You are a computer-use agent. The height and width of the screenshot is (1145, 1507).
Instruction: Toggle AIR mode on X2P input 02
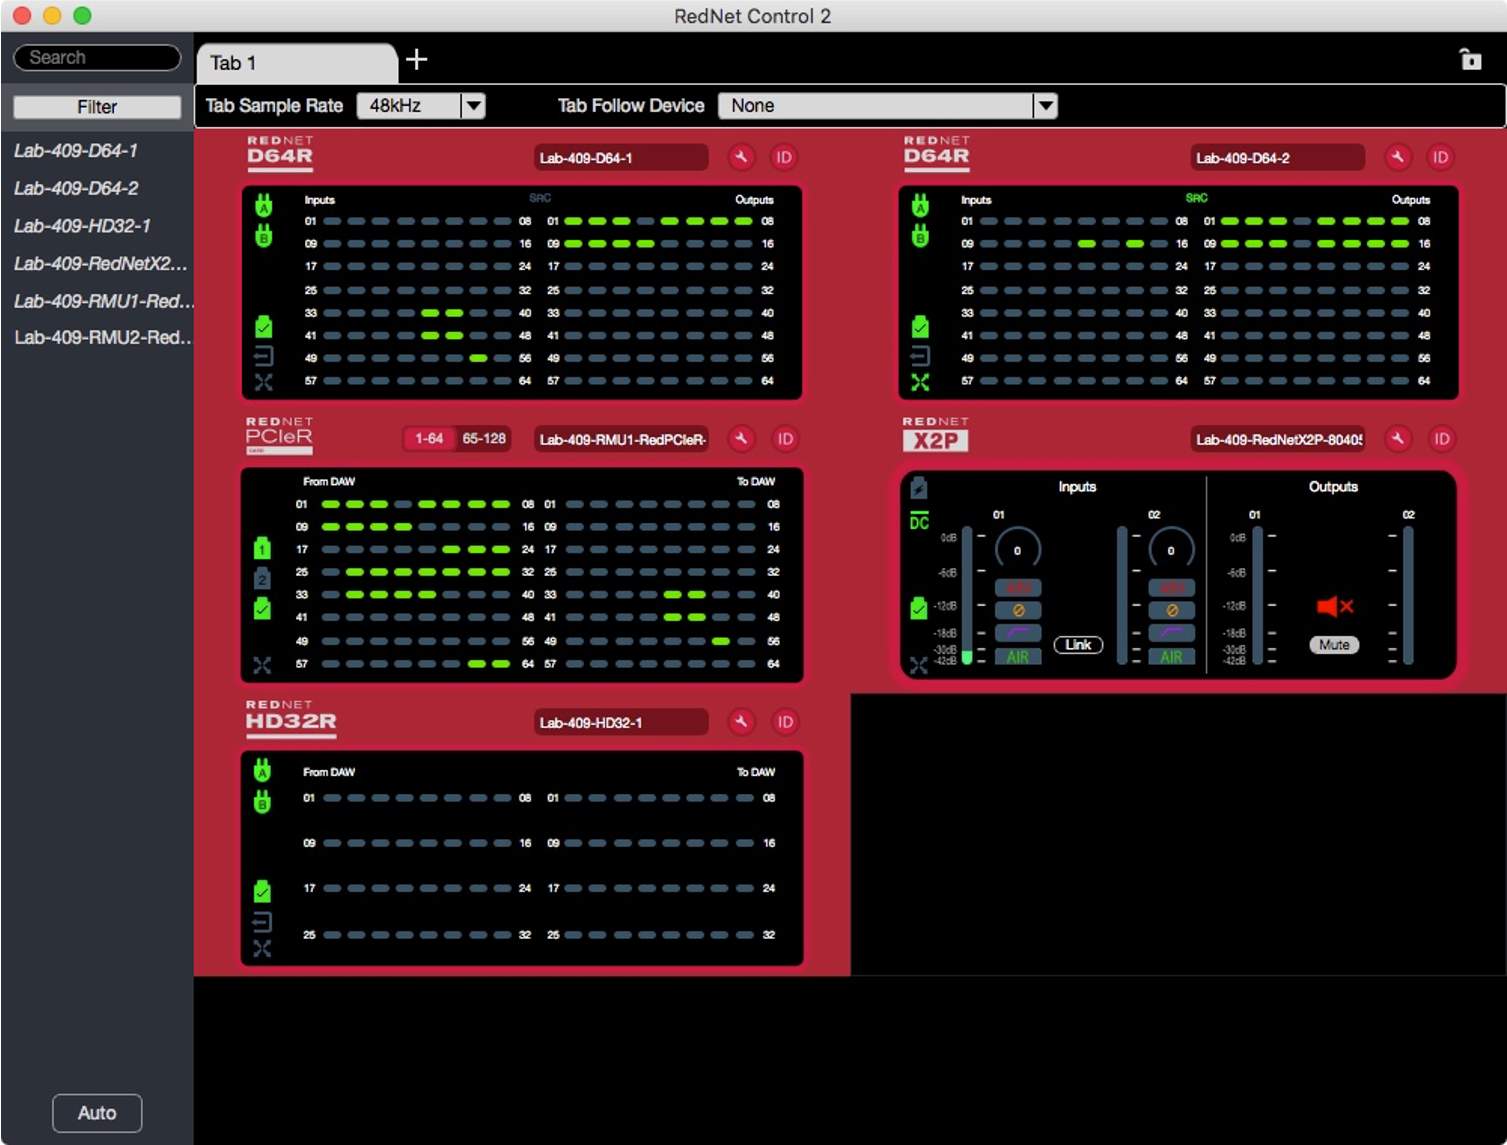[x=1170, y=656]
